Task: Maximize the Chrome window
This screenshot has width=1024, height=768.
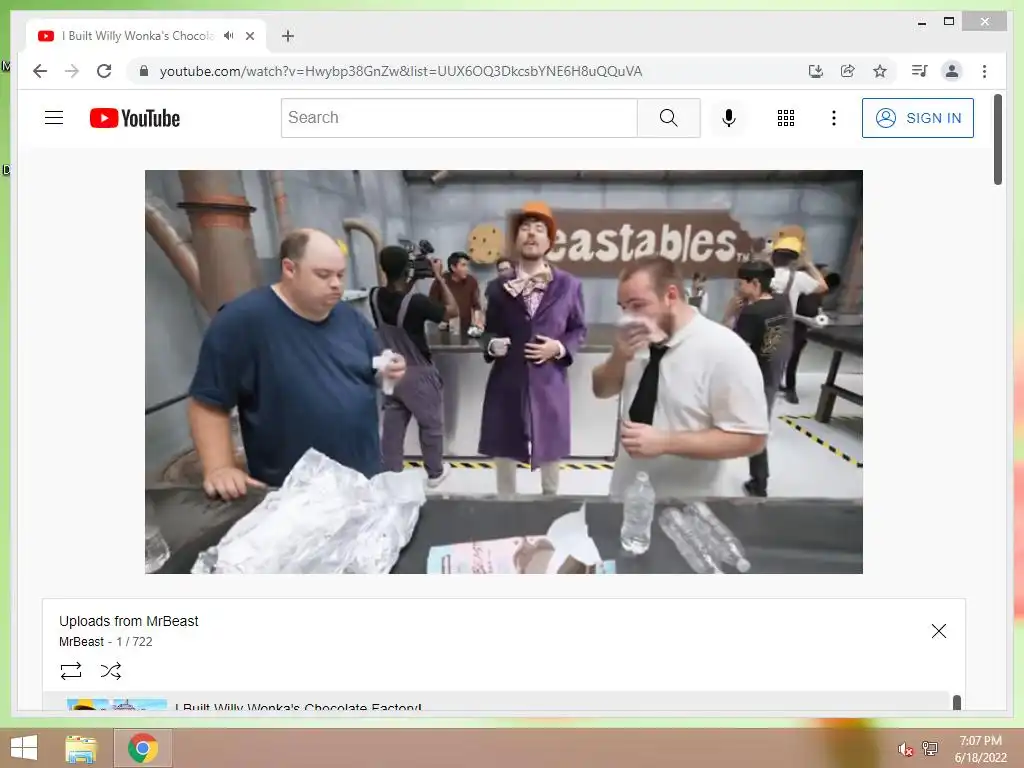Action: pos(949,22)
